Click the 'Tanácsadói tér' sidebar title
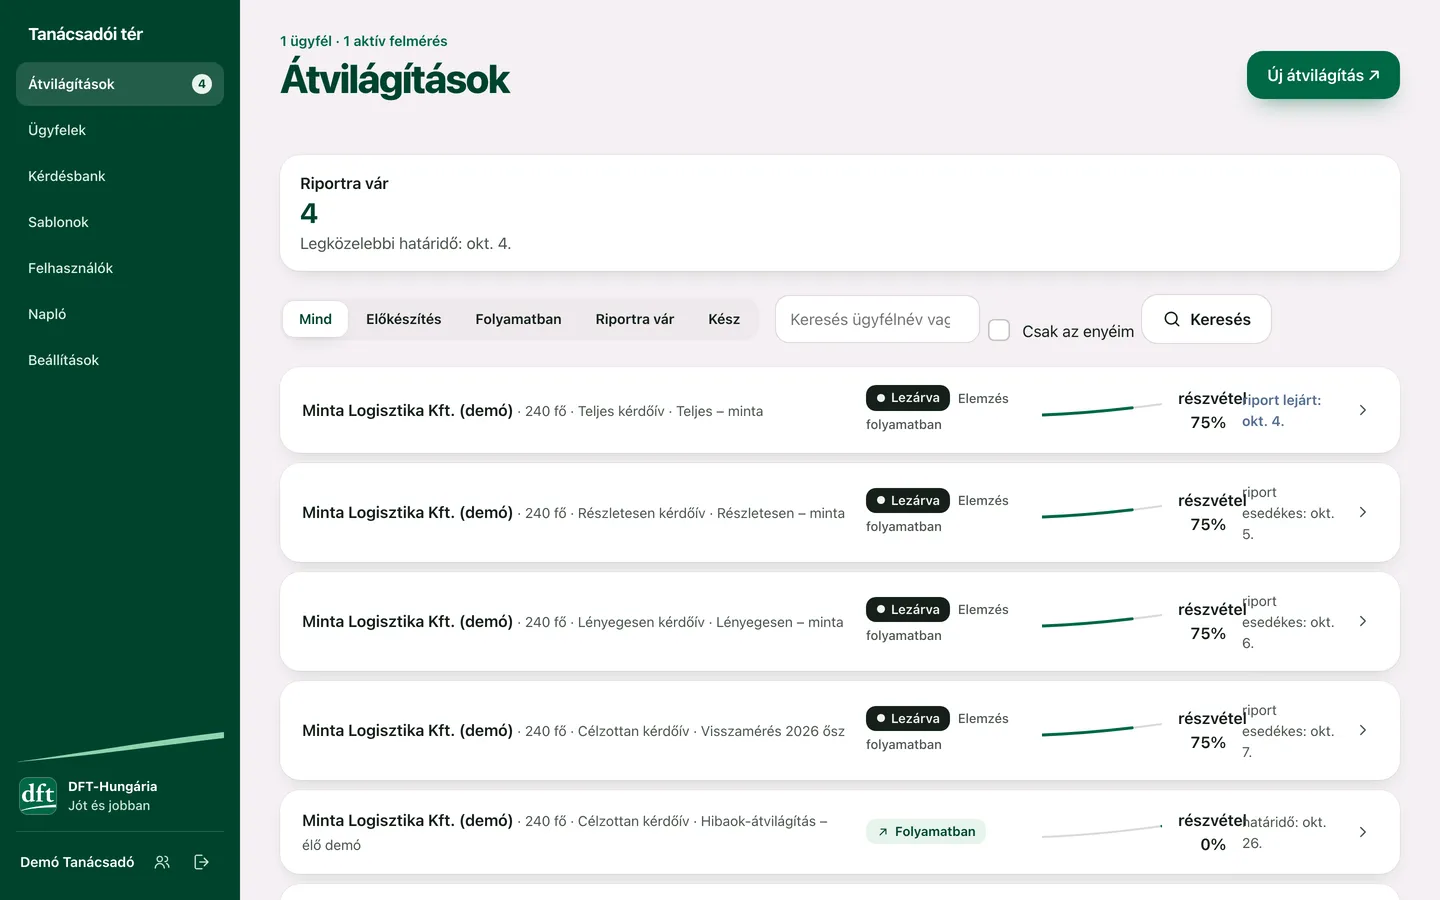 pyautogui.click(x=85, y=34)
